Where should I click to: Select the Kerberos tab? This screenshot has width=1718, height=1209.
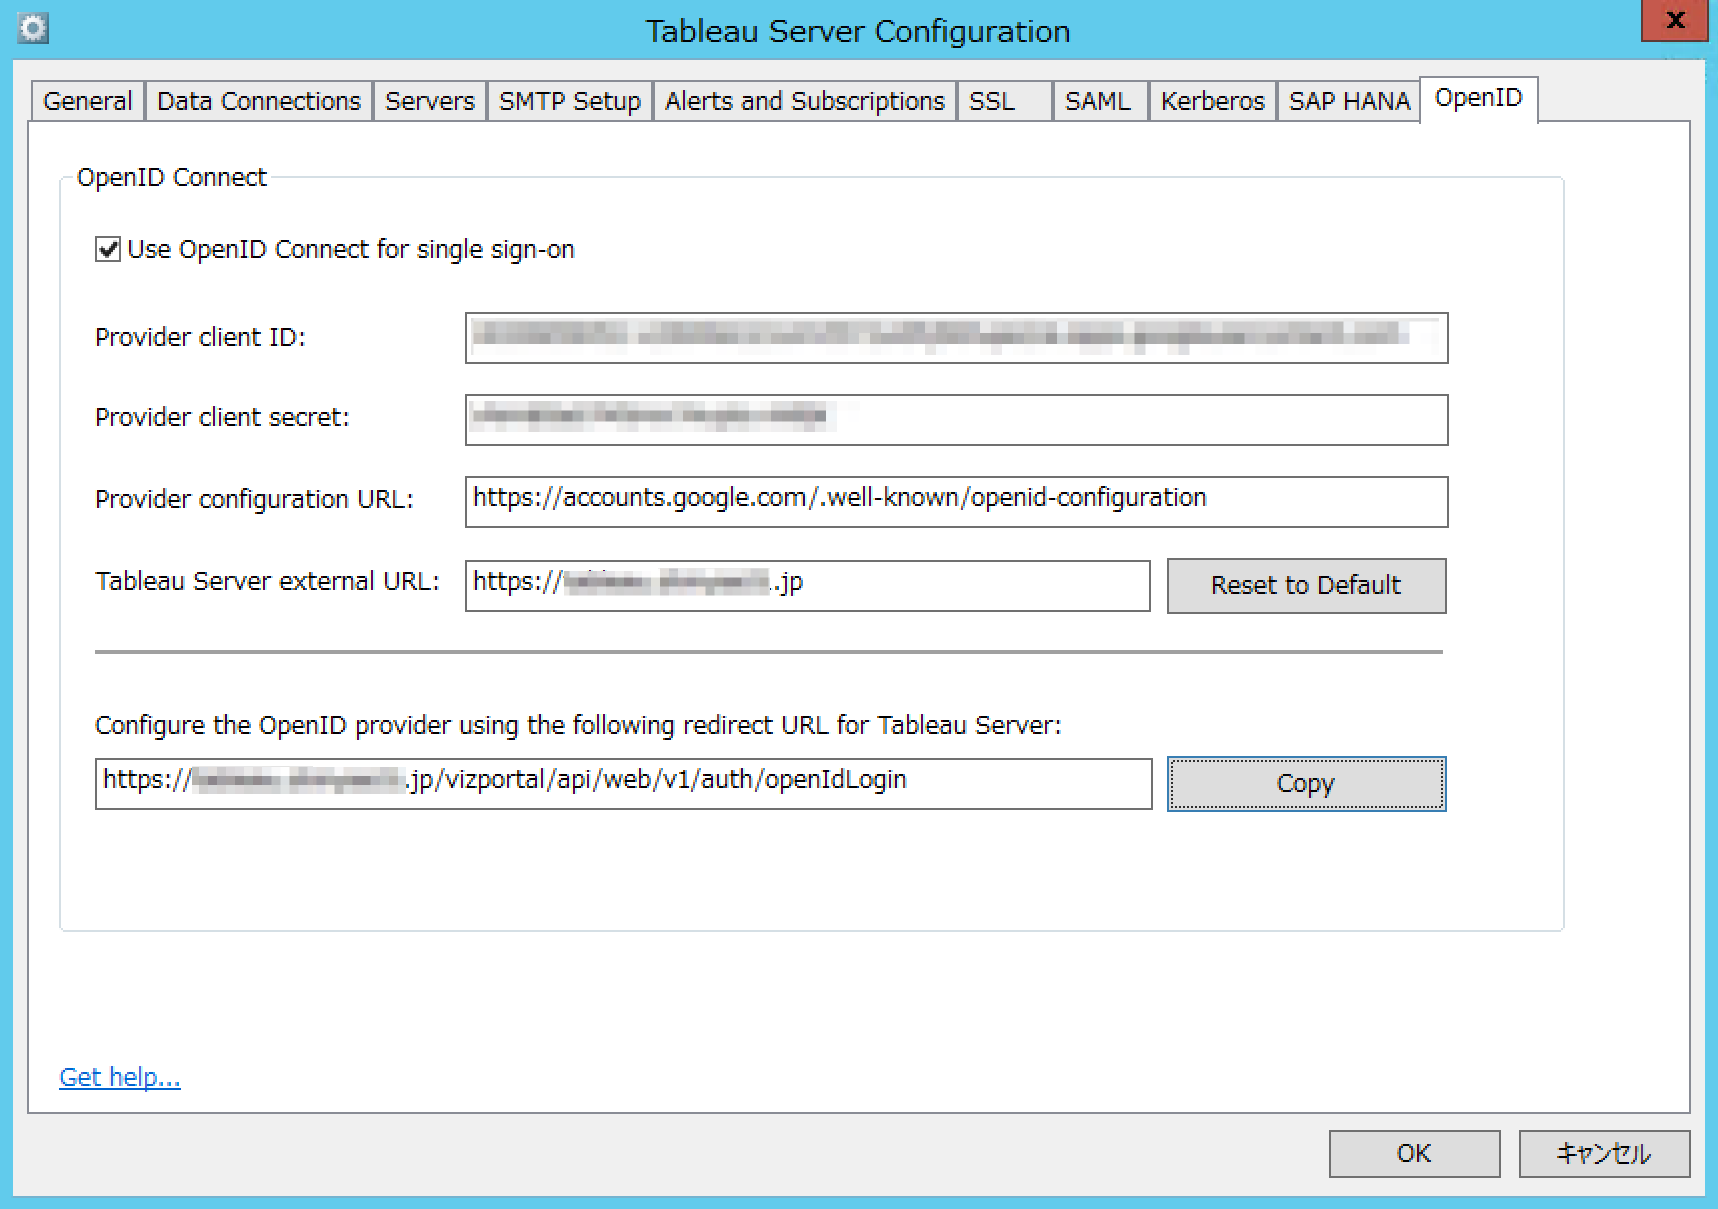[x=1213, y=101]
